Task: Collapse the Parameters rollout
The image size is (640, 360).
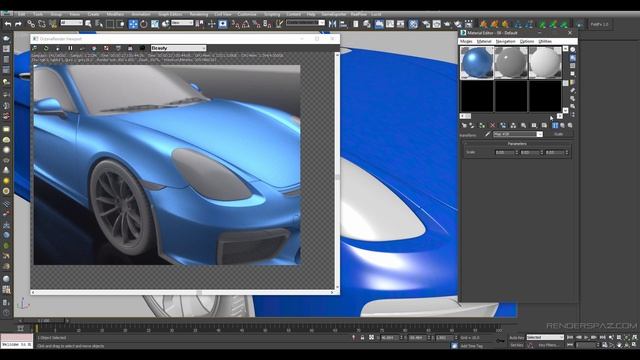Action: coord(517,144)
